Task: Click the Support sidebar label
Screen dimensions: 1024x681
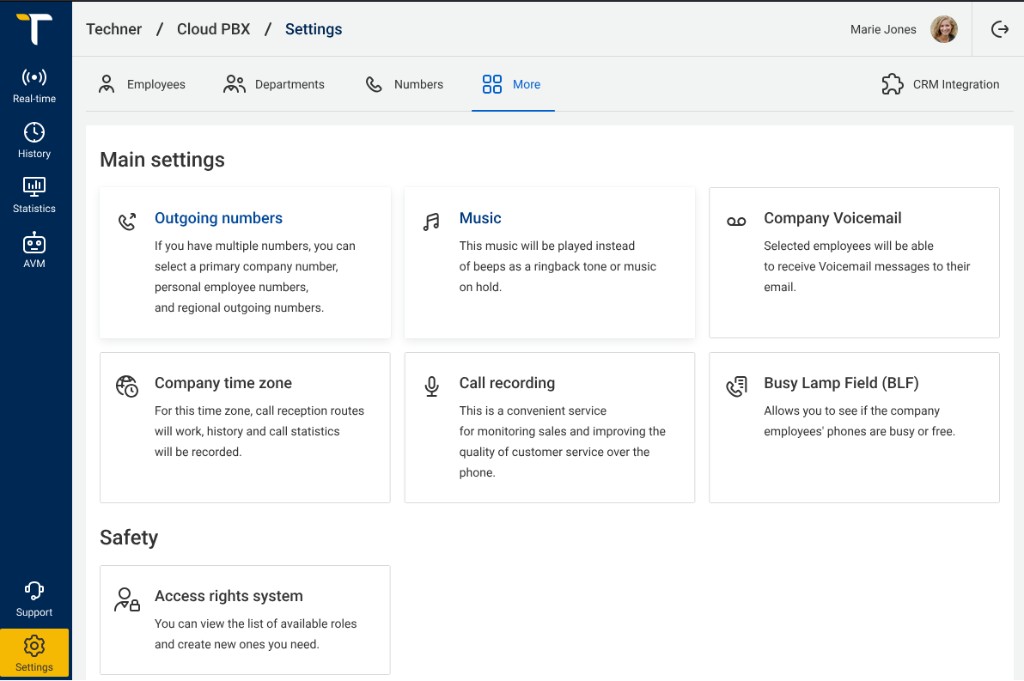Action: (34, 612)
